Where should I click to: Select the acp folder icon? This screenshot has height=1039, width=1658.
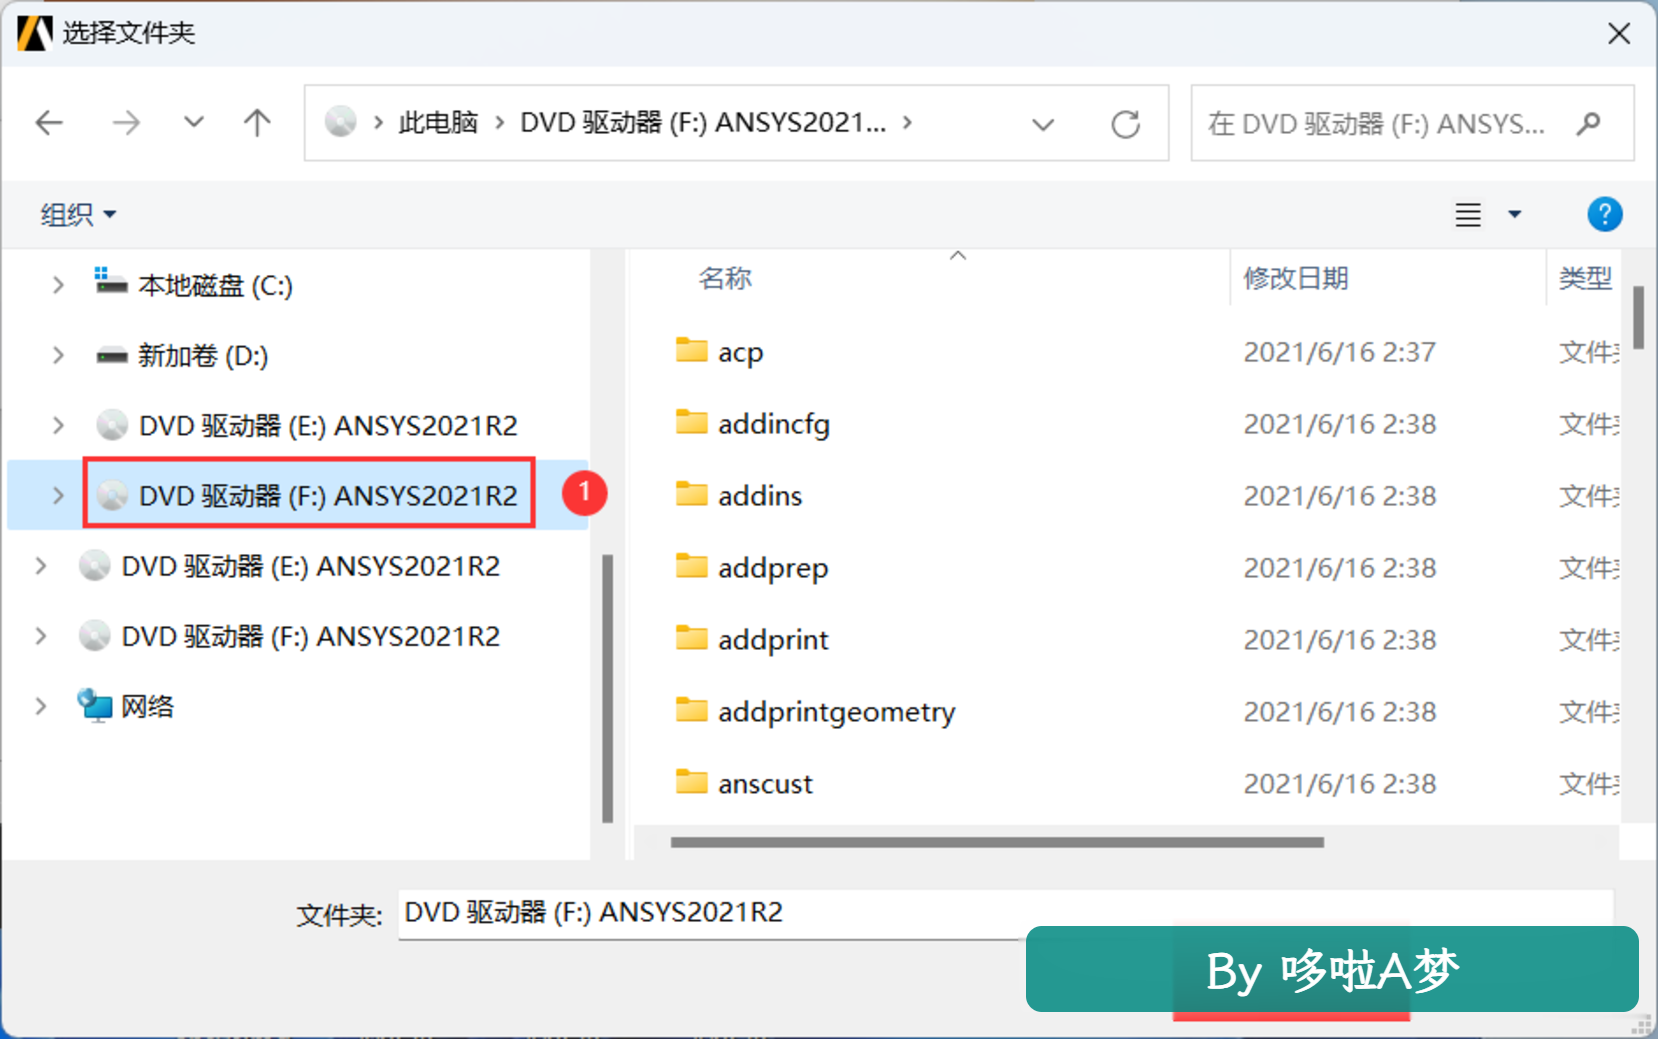pyautogui.click(x=691, y=350)
